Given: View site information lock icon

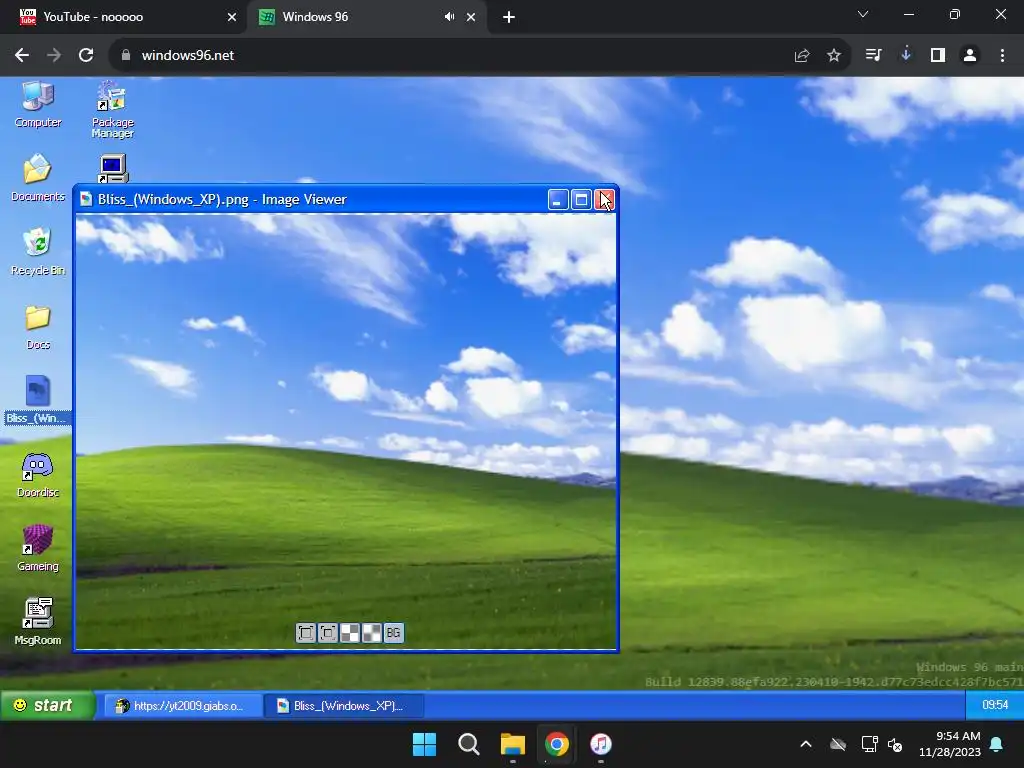Looking at the screenshot, I should [126, 56].
